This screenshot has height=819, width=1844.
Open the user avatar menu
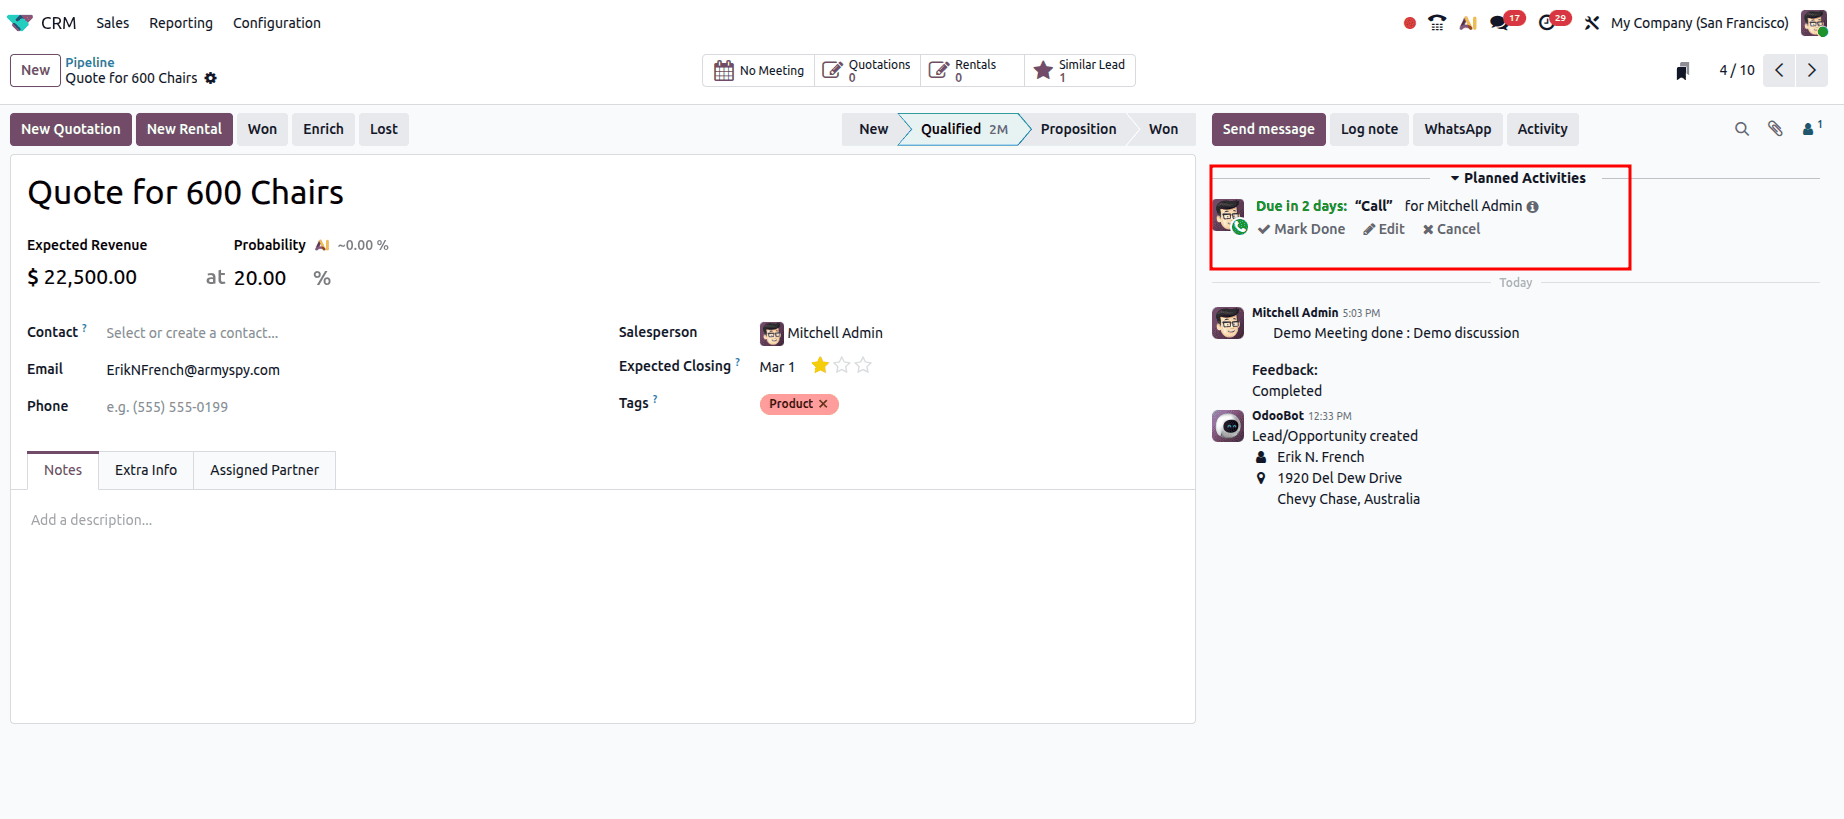pos(1814,23)
